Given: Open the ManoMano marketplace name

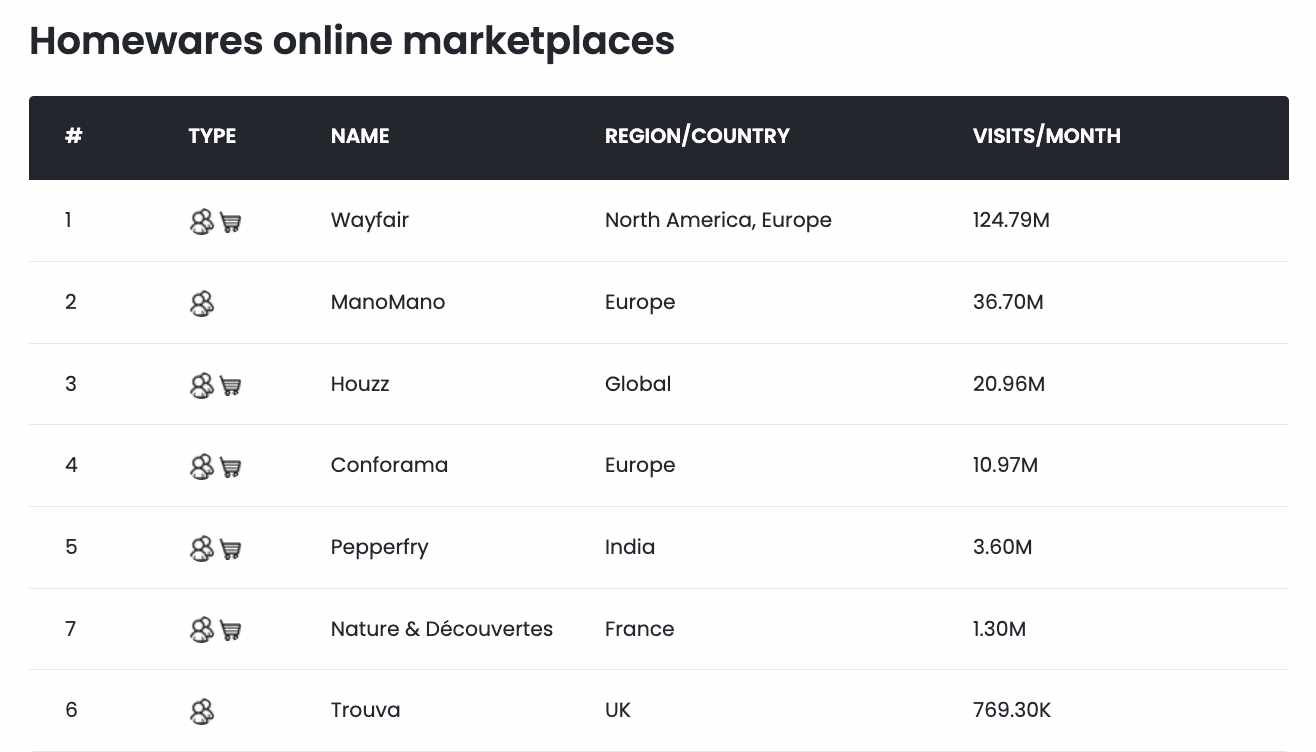Looking at the screenshot, I should (388, 302).
